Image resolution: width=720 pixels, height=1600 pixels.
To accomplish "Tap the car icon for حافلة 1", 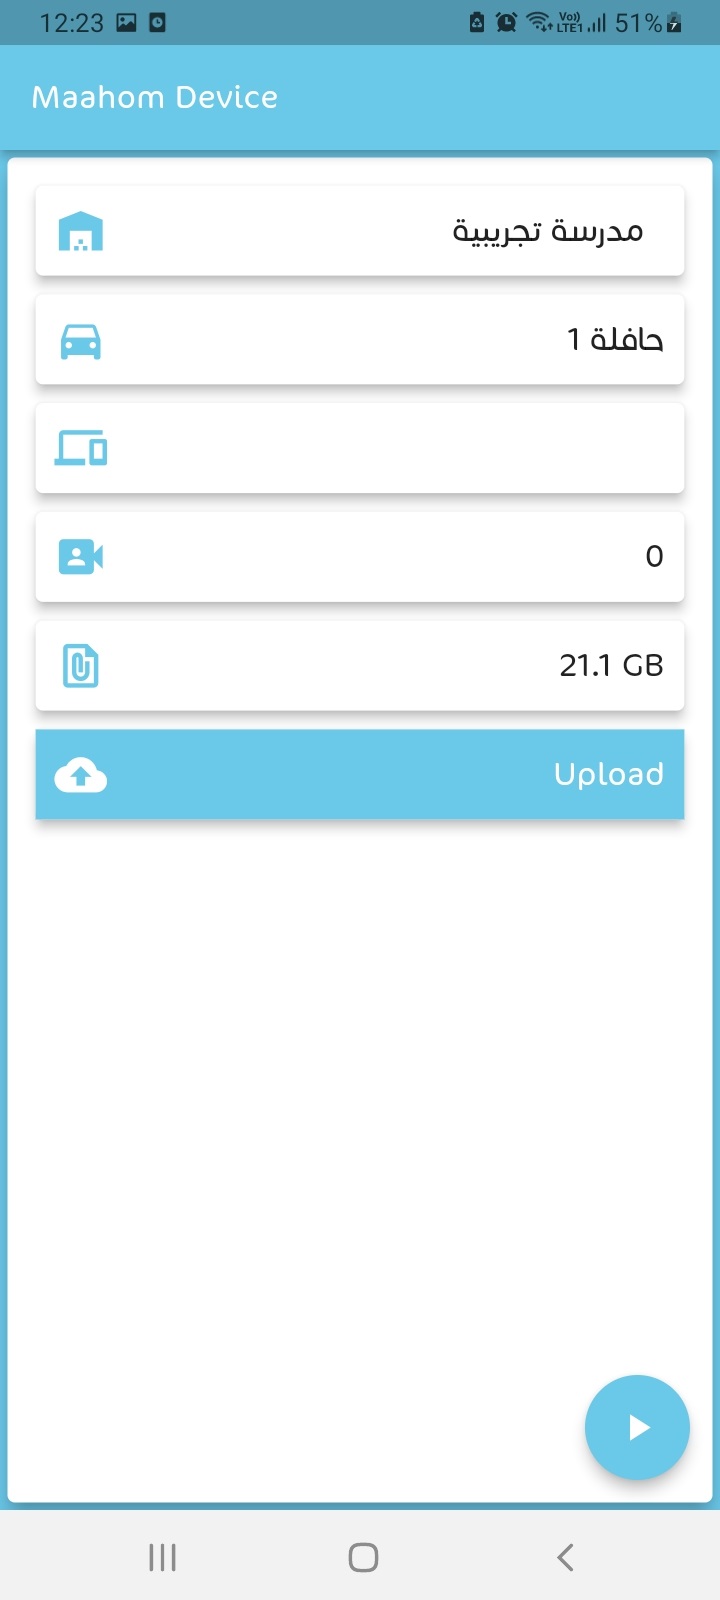I will 81,340.
